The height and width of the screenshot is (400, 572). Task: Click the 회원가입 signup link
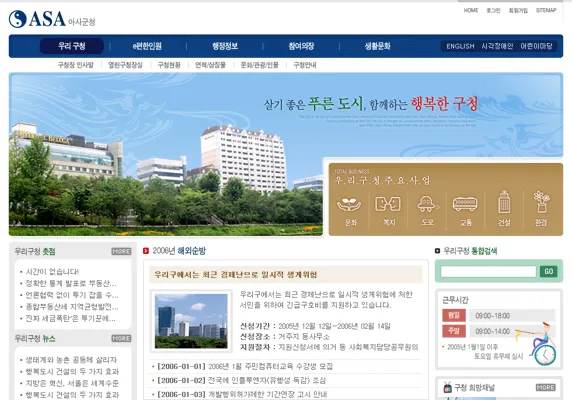tap(518, 11)
